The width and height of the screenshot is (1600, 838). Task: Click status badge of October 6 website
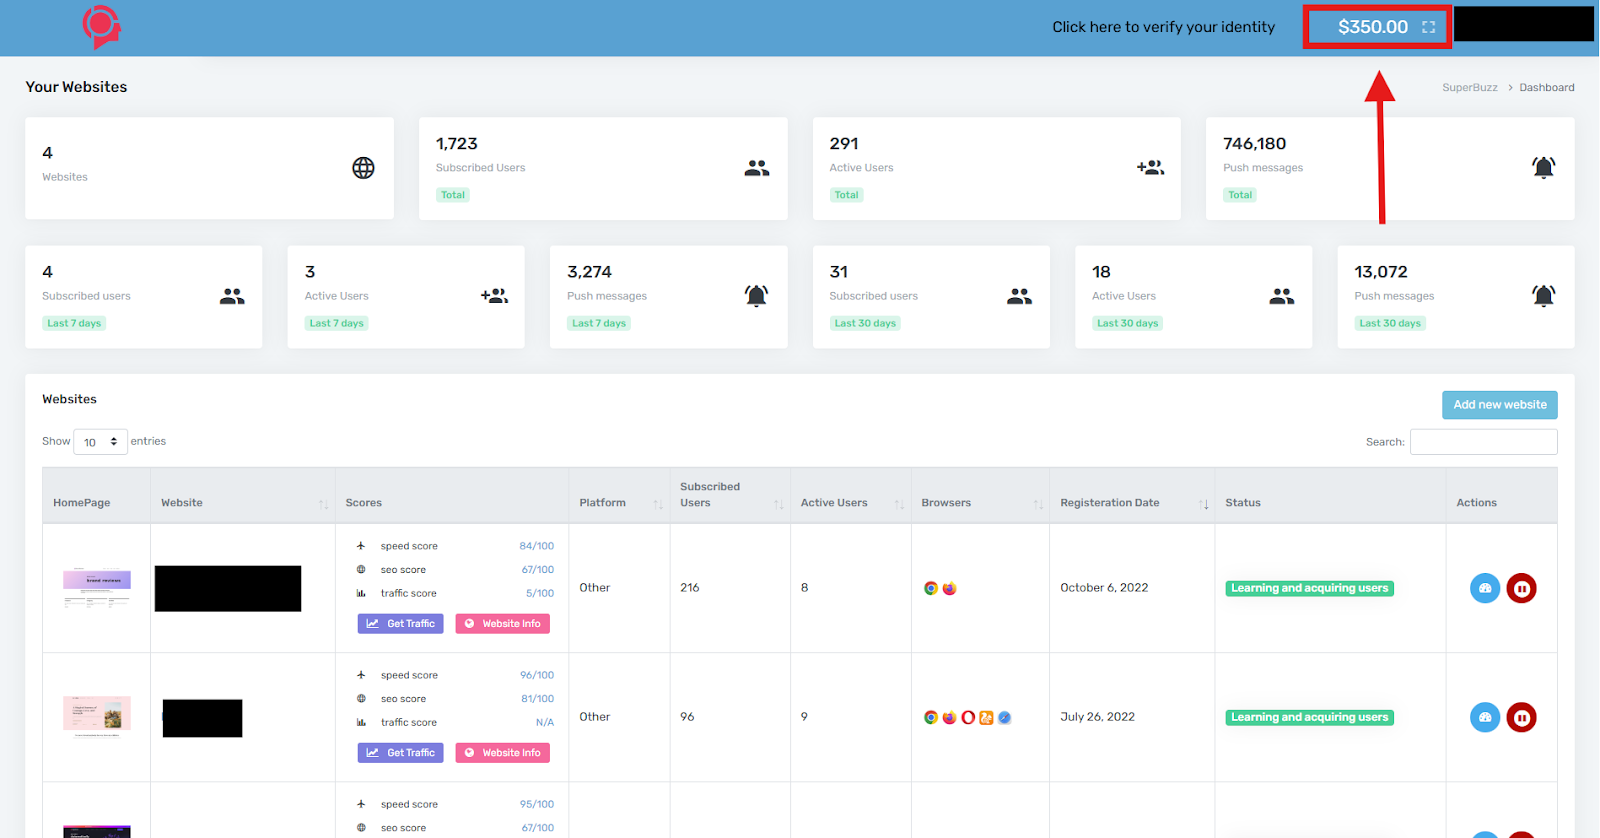[x=1309, y=588]
